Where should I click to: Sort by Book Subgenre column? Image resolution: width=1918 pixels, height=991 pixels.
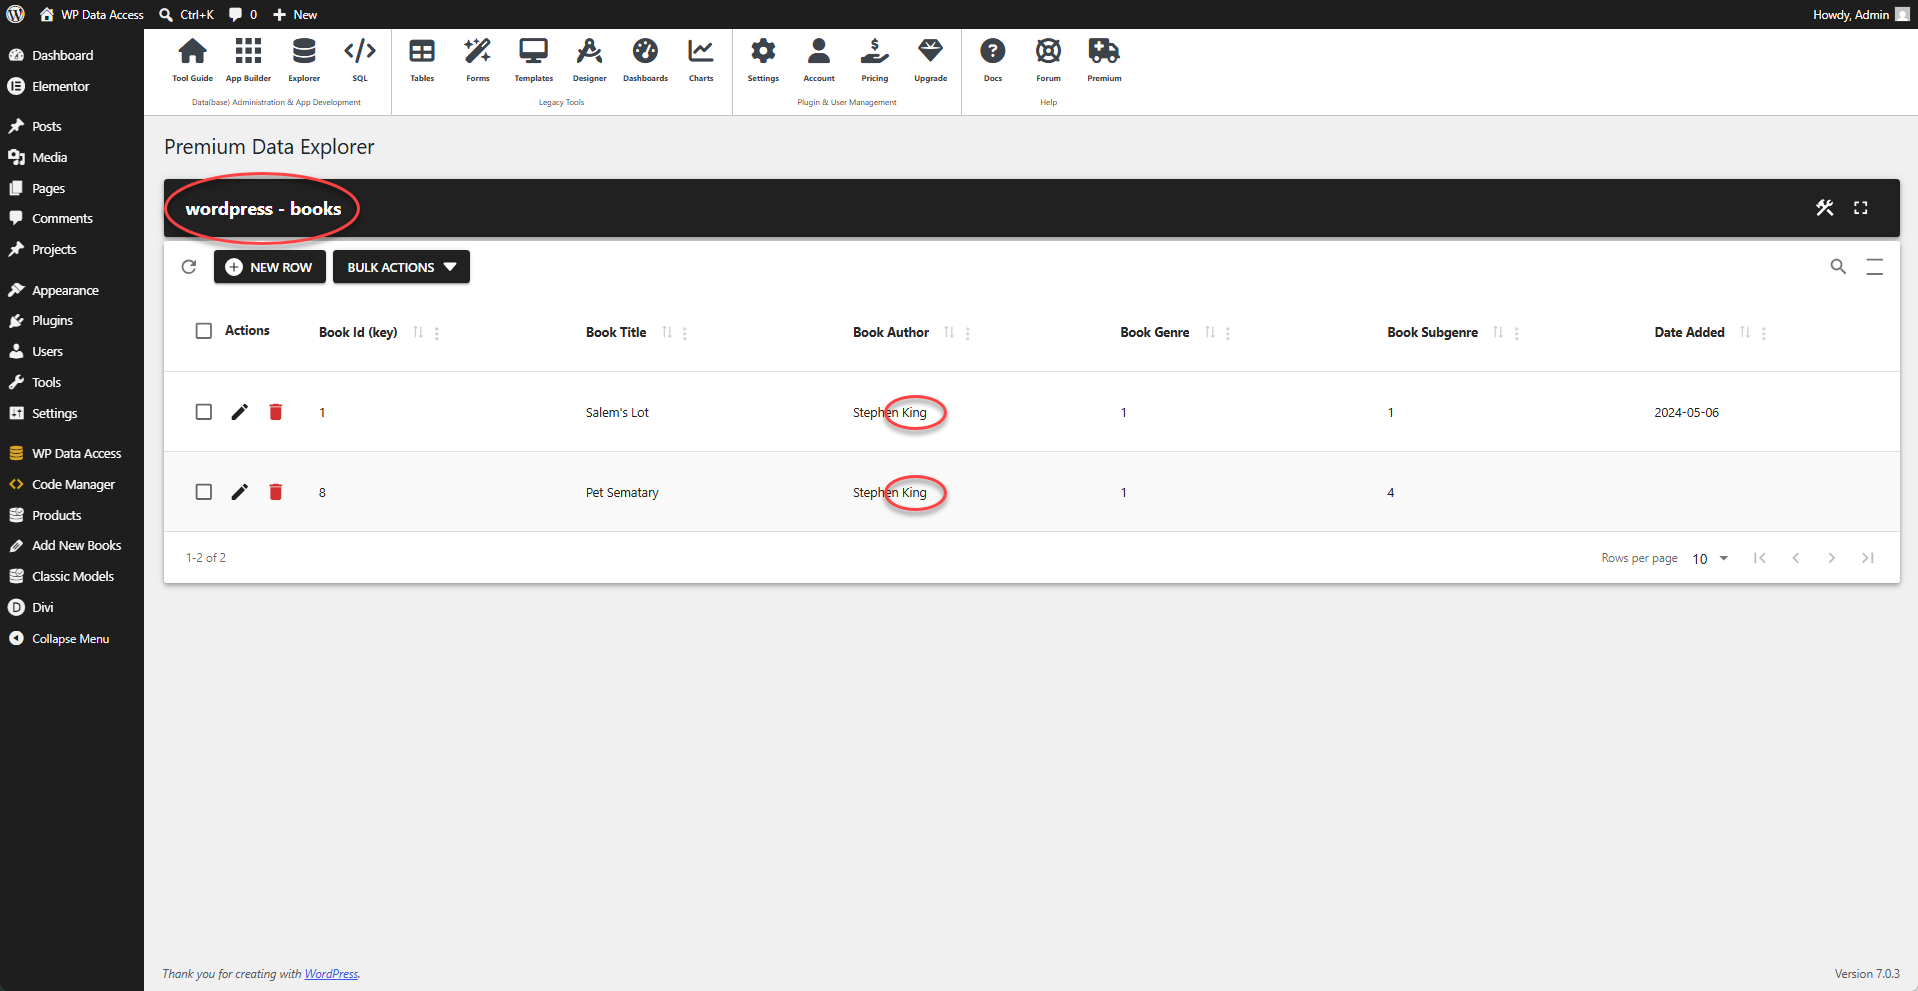click(1498, 332)
